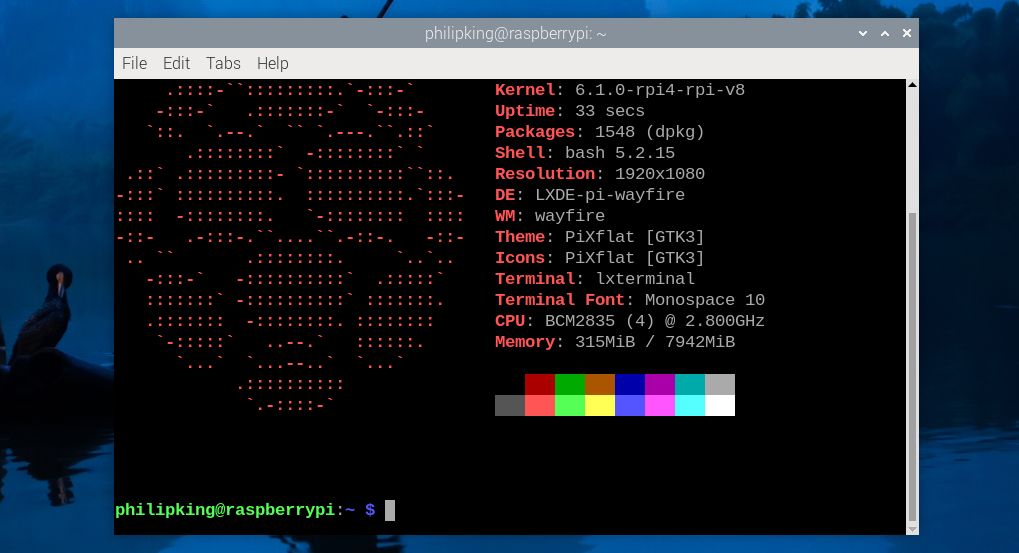
Task: Click the window title philipking@raspberrypi
Action: pos(515,33)
